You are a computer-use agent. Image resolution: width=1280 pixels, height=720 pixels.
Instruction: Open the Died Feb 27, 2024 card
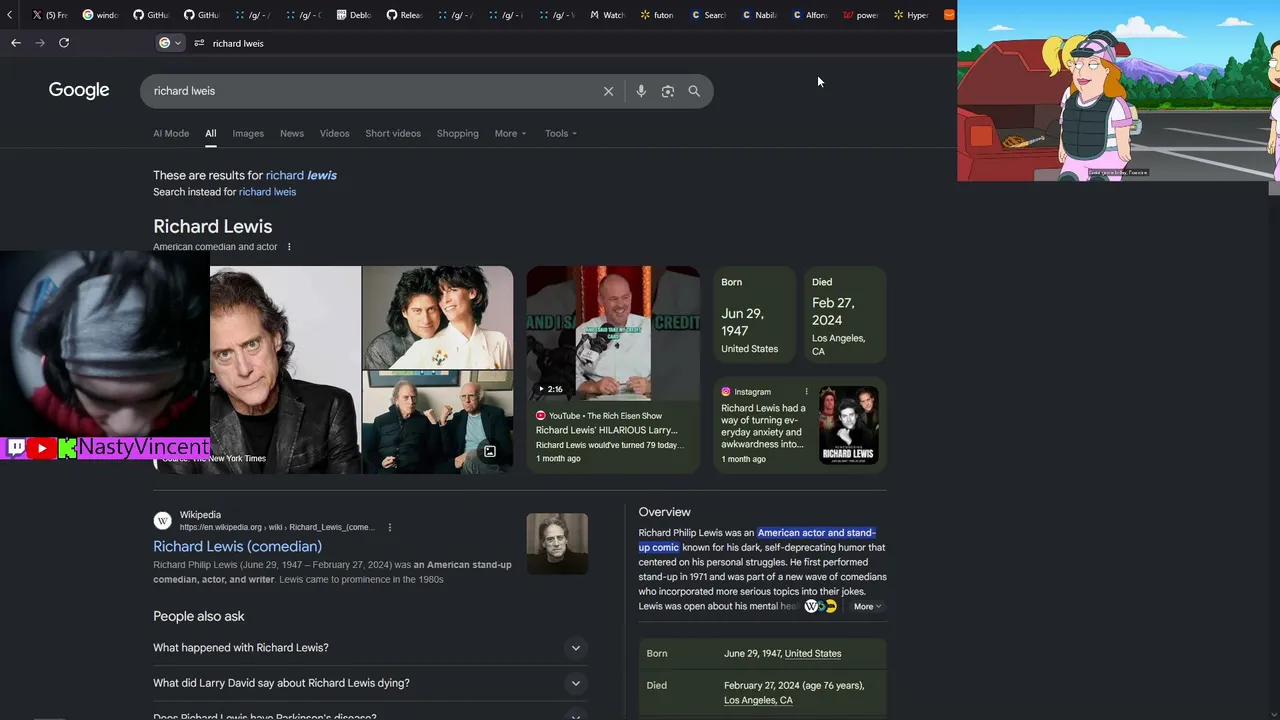pos(845,316)
